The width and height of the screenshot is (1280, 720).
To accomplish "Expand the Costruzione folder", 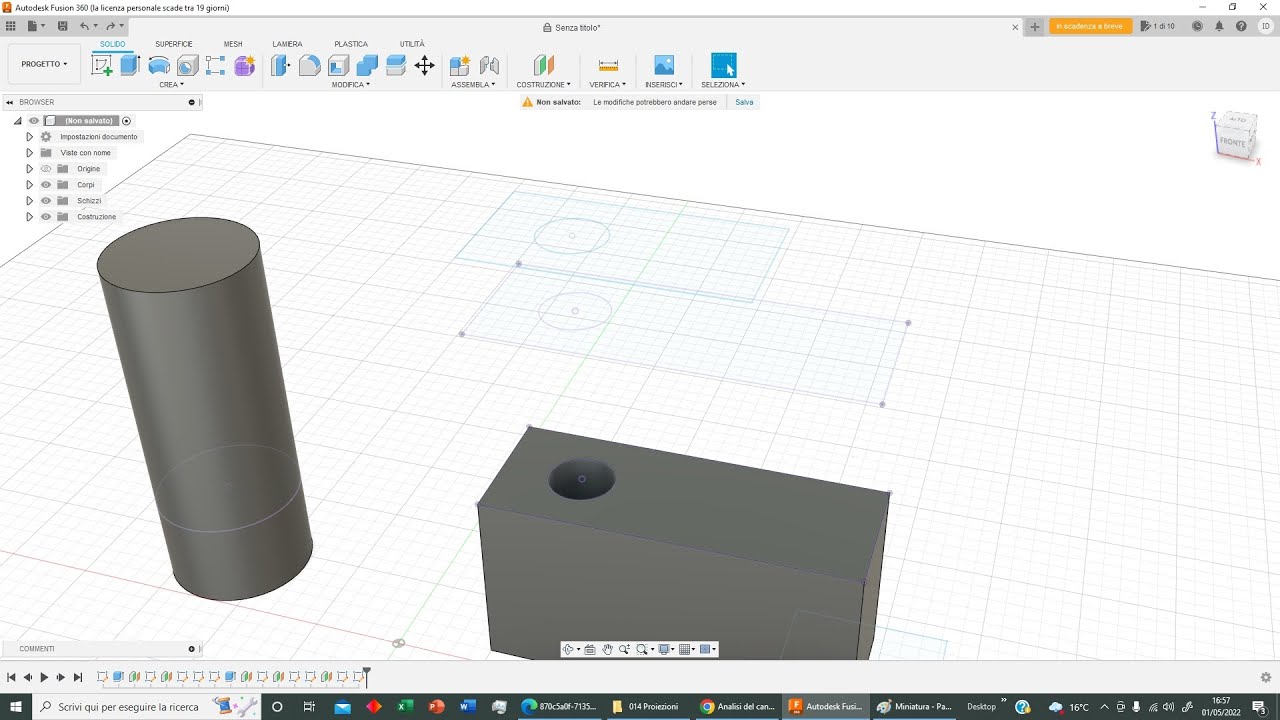I will 30,217.
